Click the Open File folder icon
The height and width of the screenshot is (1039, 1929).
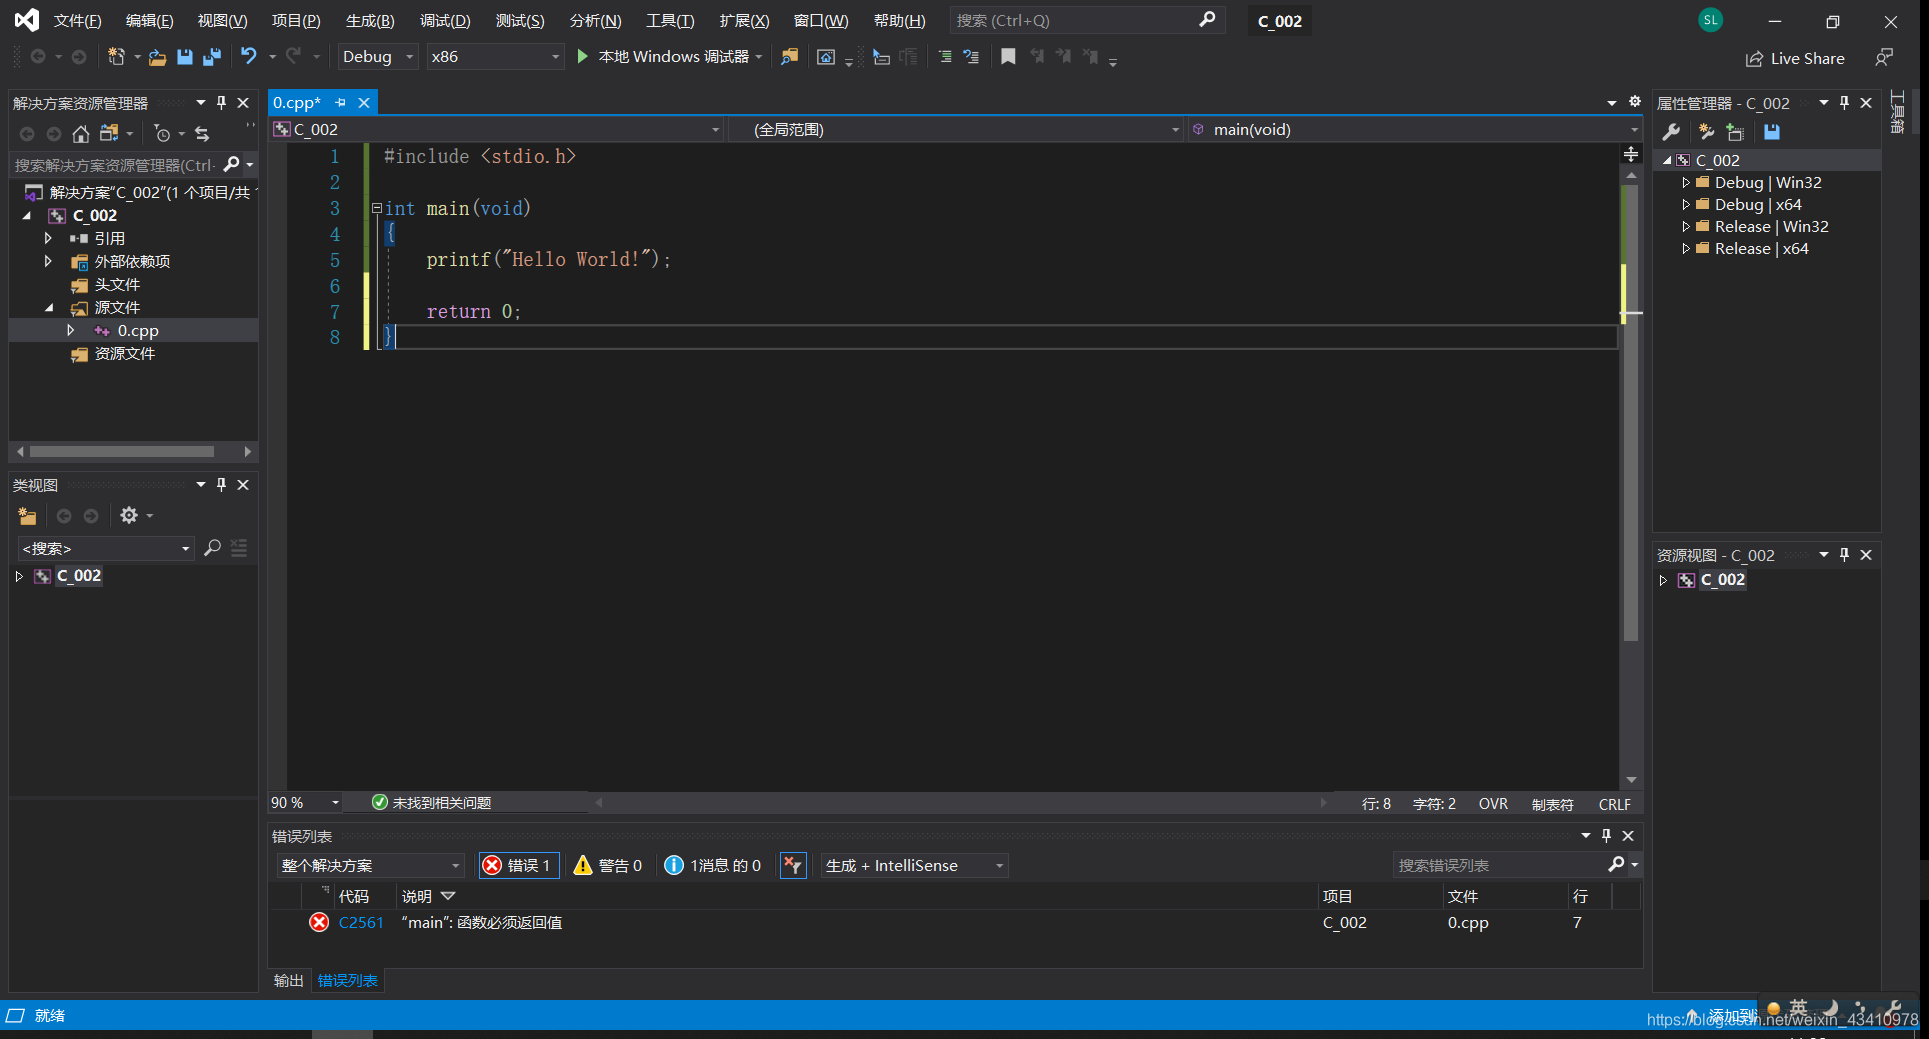tap(157, 57)
